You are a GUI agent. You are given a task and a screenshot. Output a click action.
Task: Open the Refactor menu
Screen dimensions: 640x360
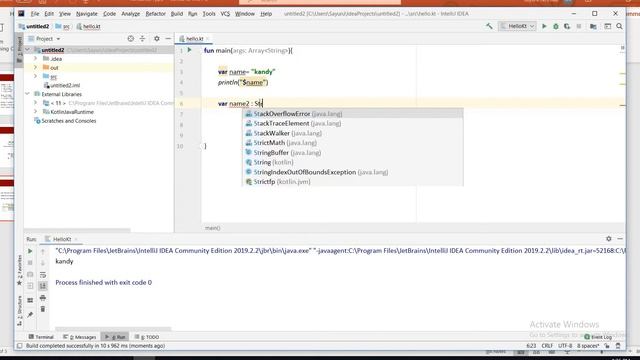click(x=156, y=13)
